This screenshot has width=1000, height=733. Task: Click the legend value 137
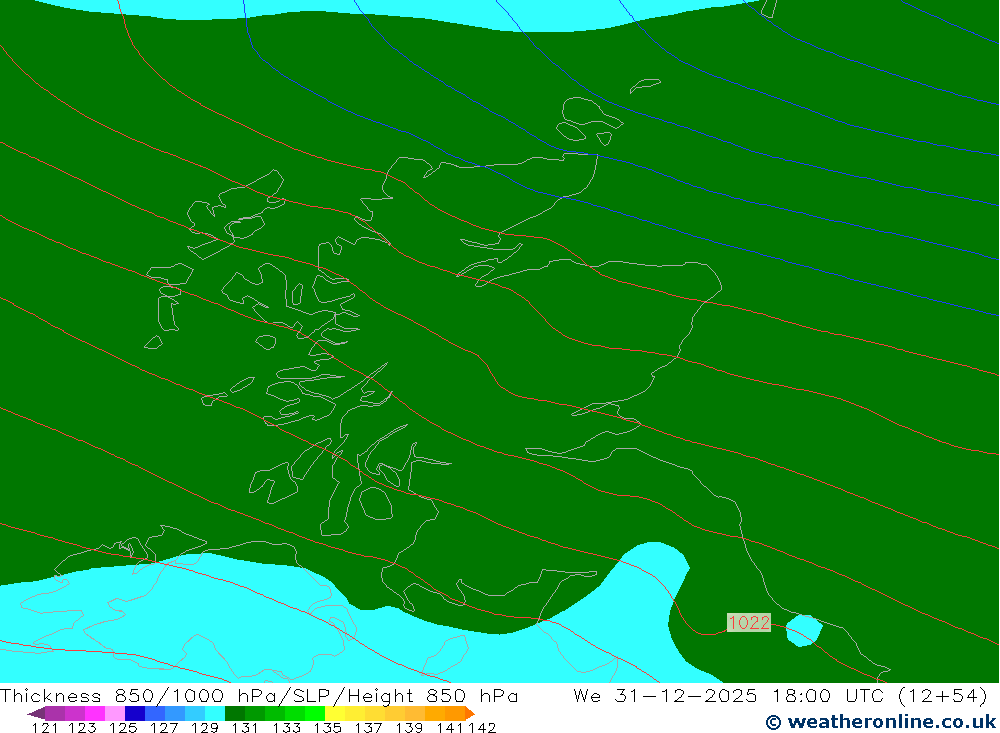pos(368,727)
